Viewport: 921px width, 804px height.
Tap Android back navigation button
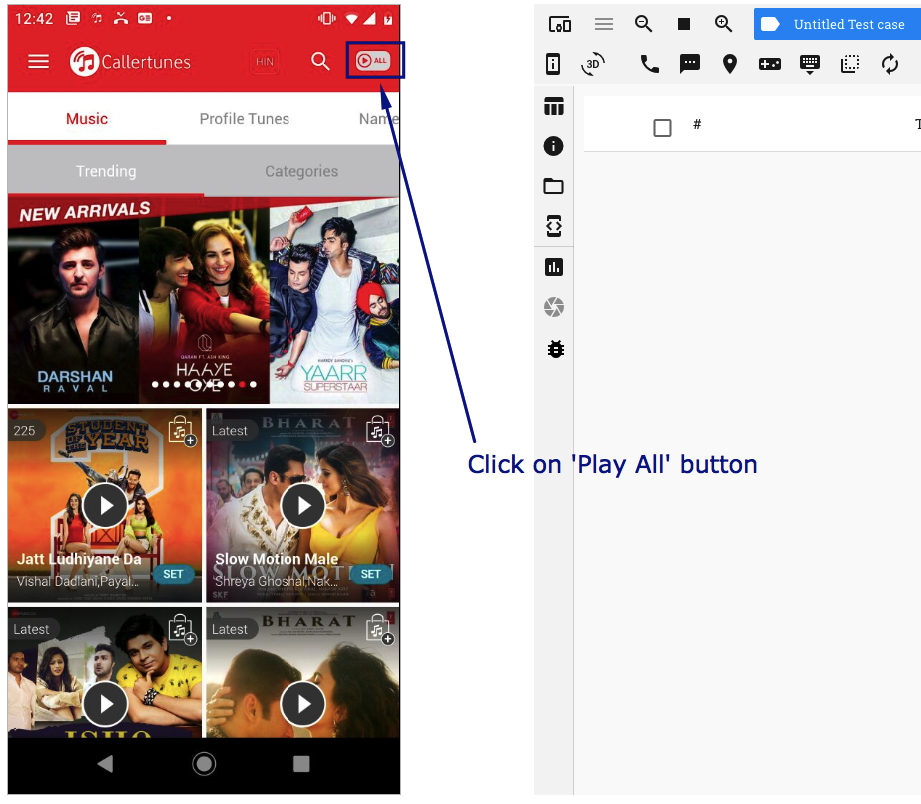[x=106, y=763]
